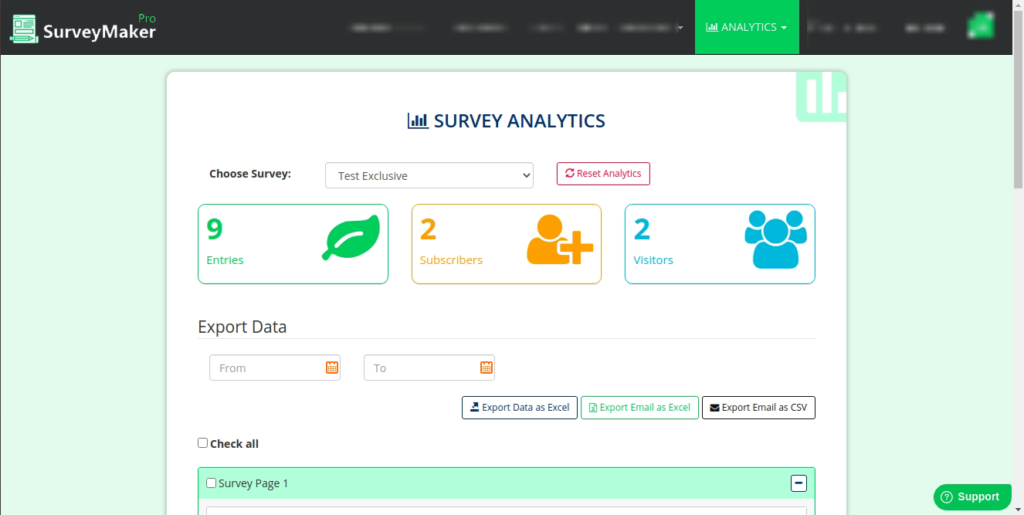Click the green leaf Entries icon
This screenshot has height=515, width=1024.
pos(351,238)
